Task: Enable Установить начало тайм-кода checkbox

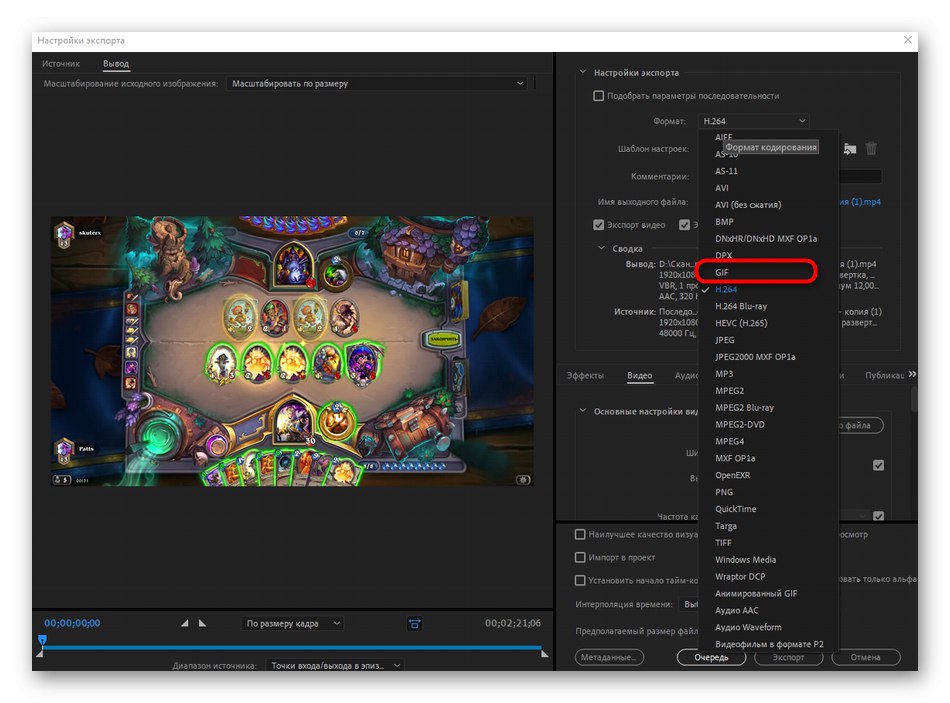Action: (580, 581)
